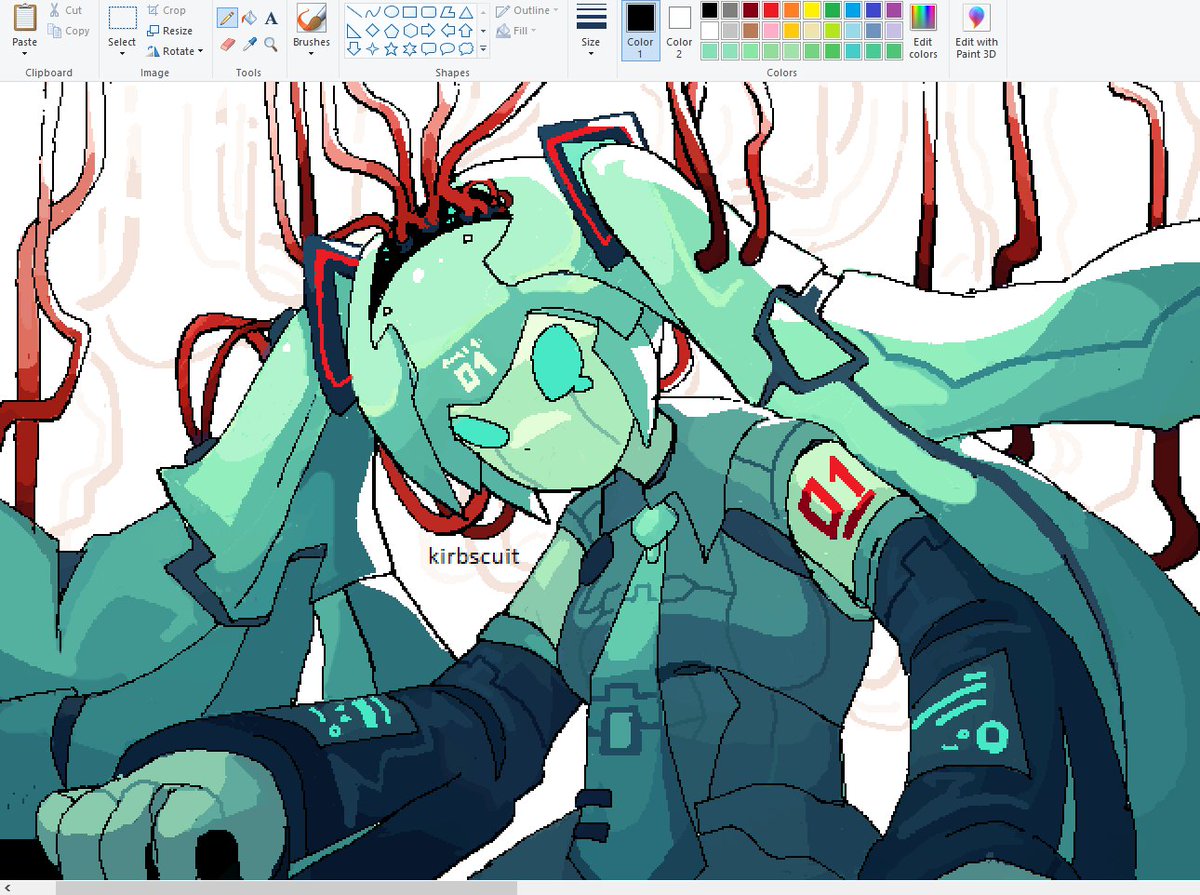Pick the yellow palette swatch
The image size is (1200, 895).
[x=812, y=10]
